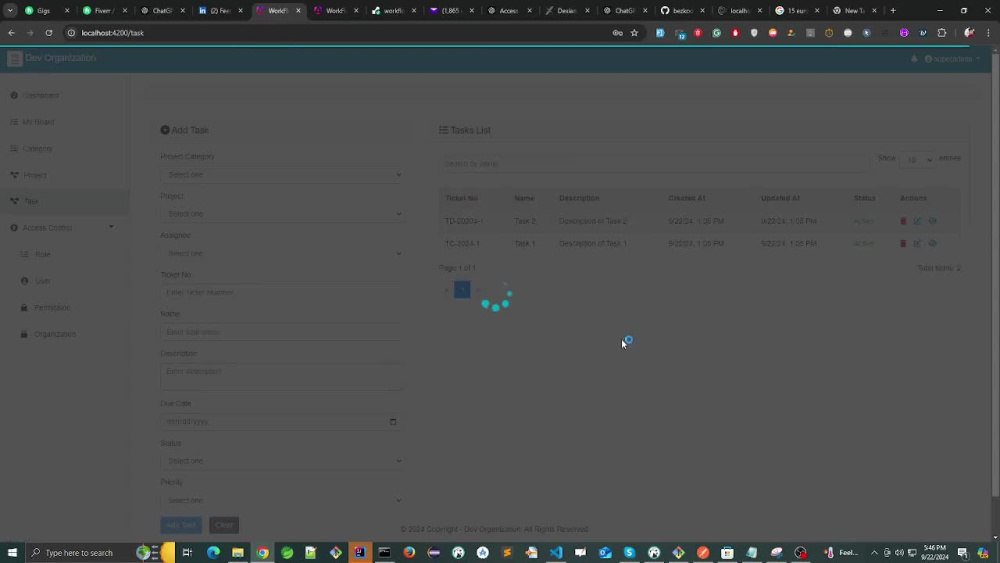Open the notifications bell icon
The image size is (1000, 563).
[x=914, y=59]
